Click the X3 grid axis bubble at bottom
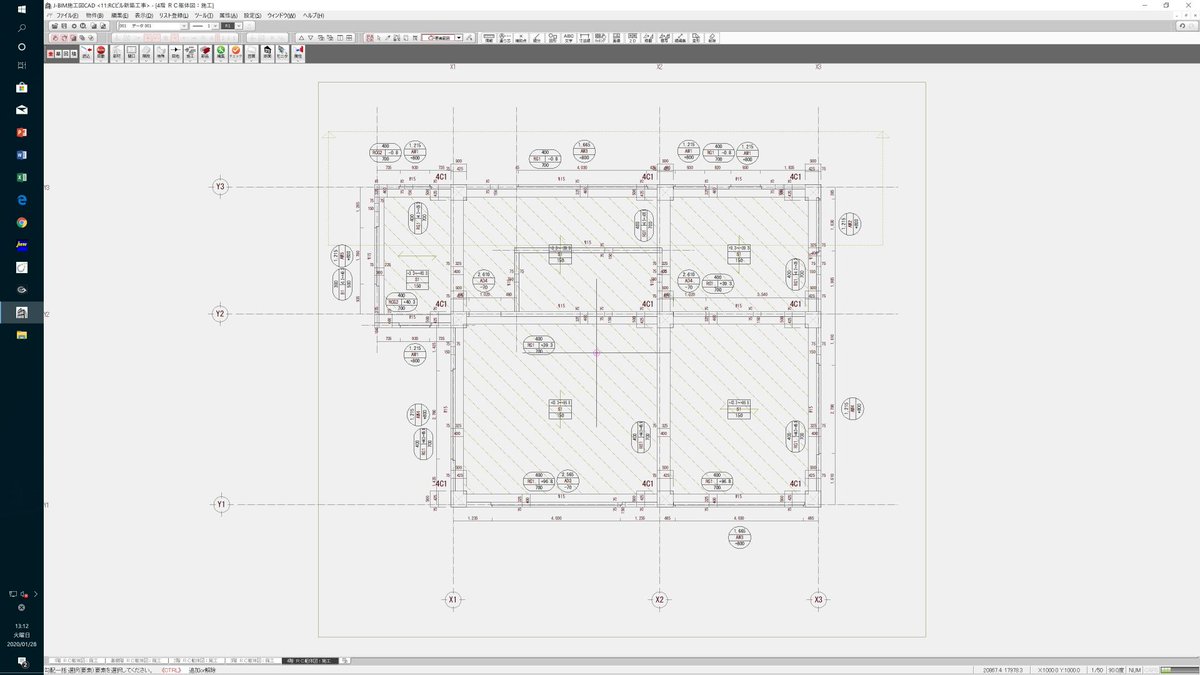Viewport: 1200px width, 675px height. click(818, 600)
